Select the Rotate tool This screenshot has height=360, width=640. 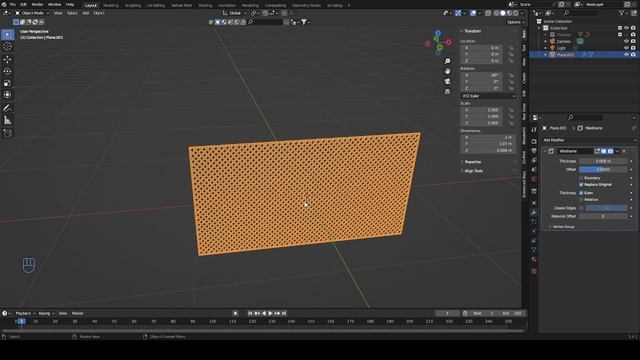[7, 71]
